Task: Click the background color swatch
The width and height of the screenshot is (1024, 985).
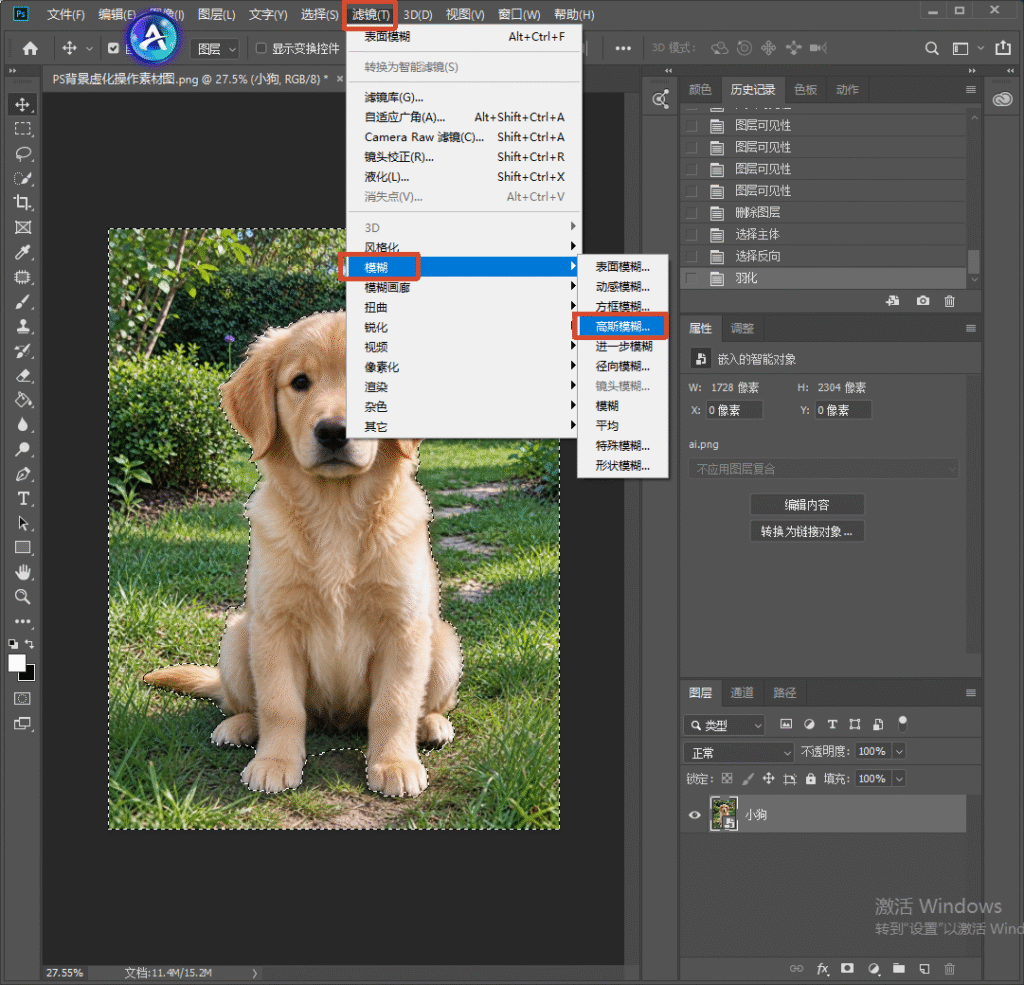Action: tap(29, 674)
